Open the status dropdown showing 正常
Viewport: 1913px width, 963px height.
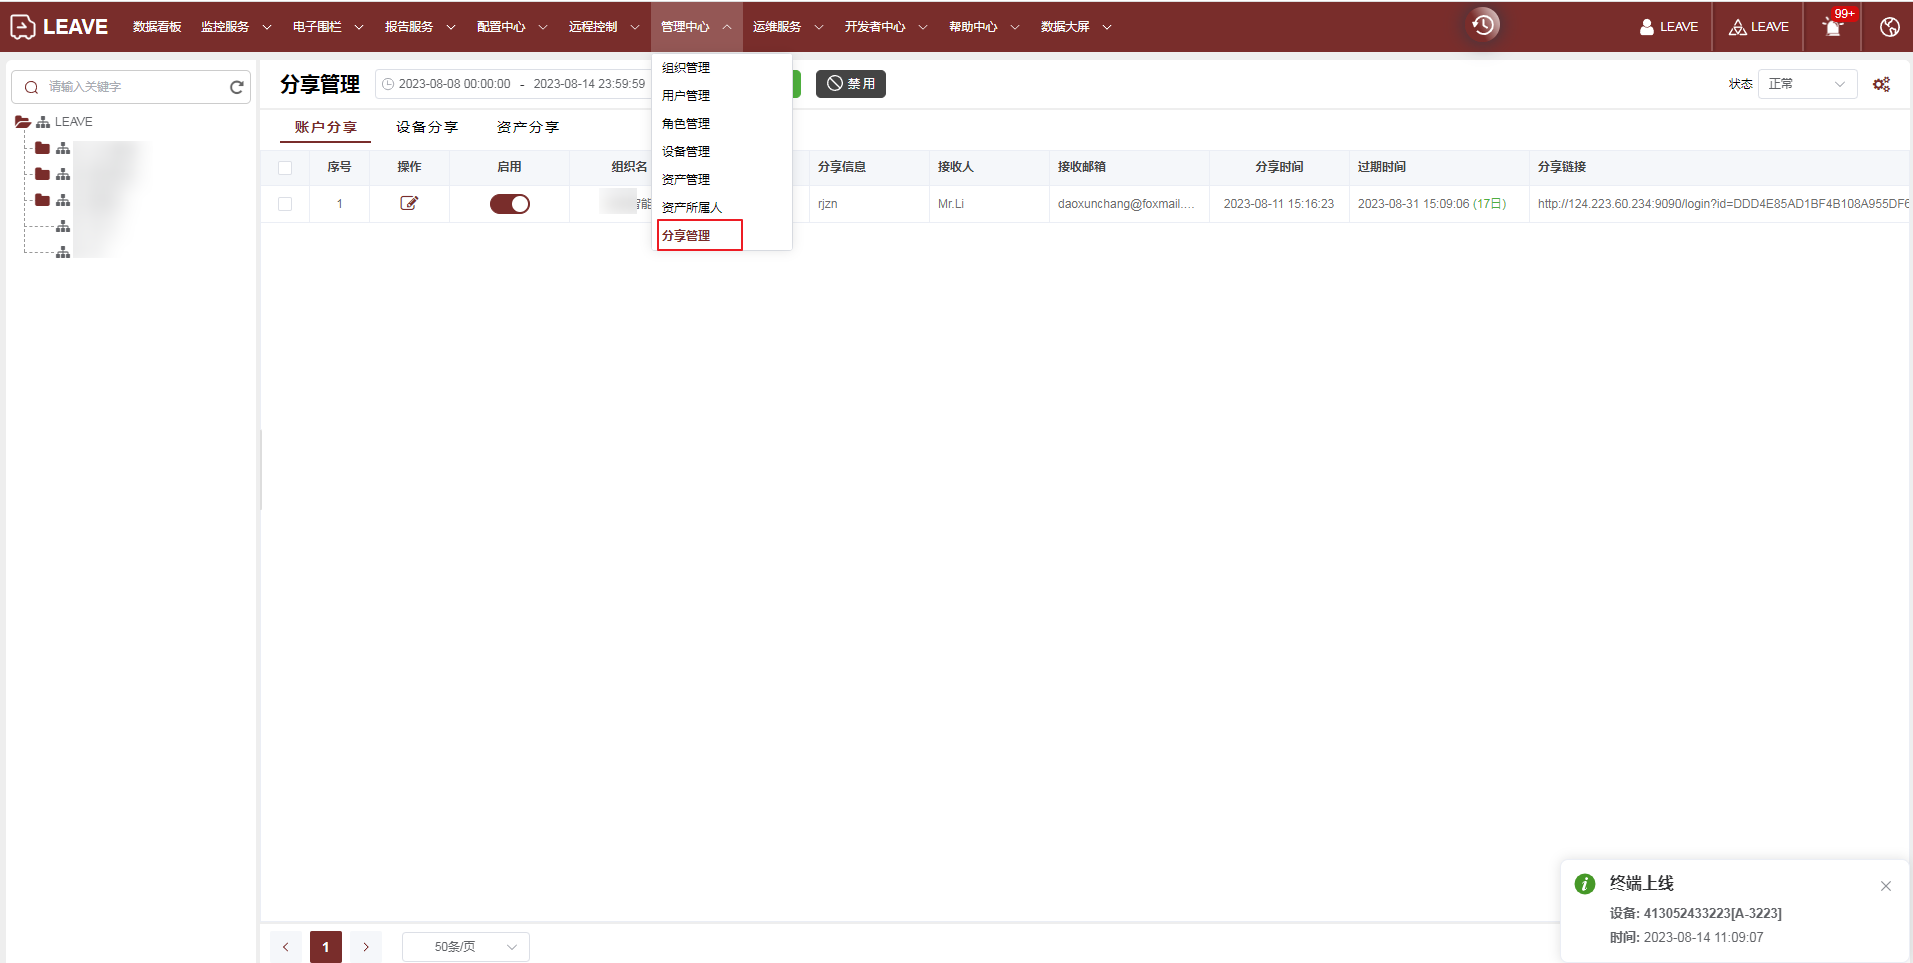1806,84
